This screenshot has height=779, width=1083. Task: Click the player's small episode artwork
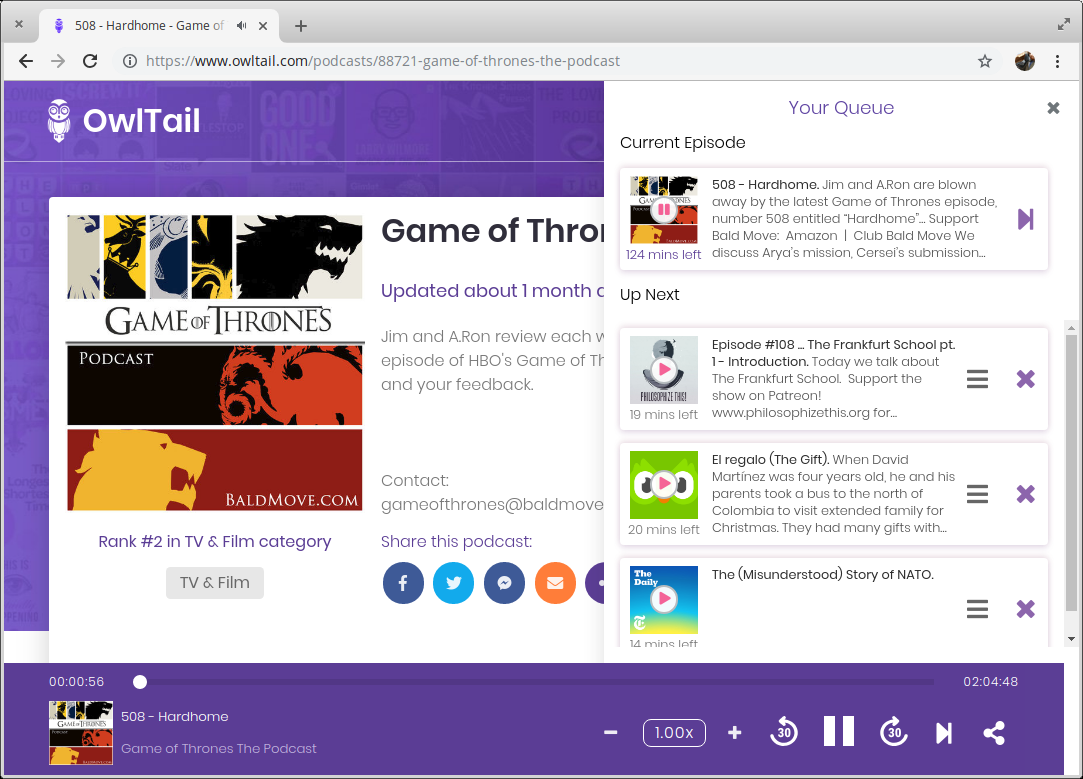click(x=81, y=733)
